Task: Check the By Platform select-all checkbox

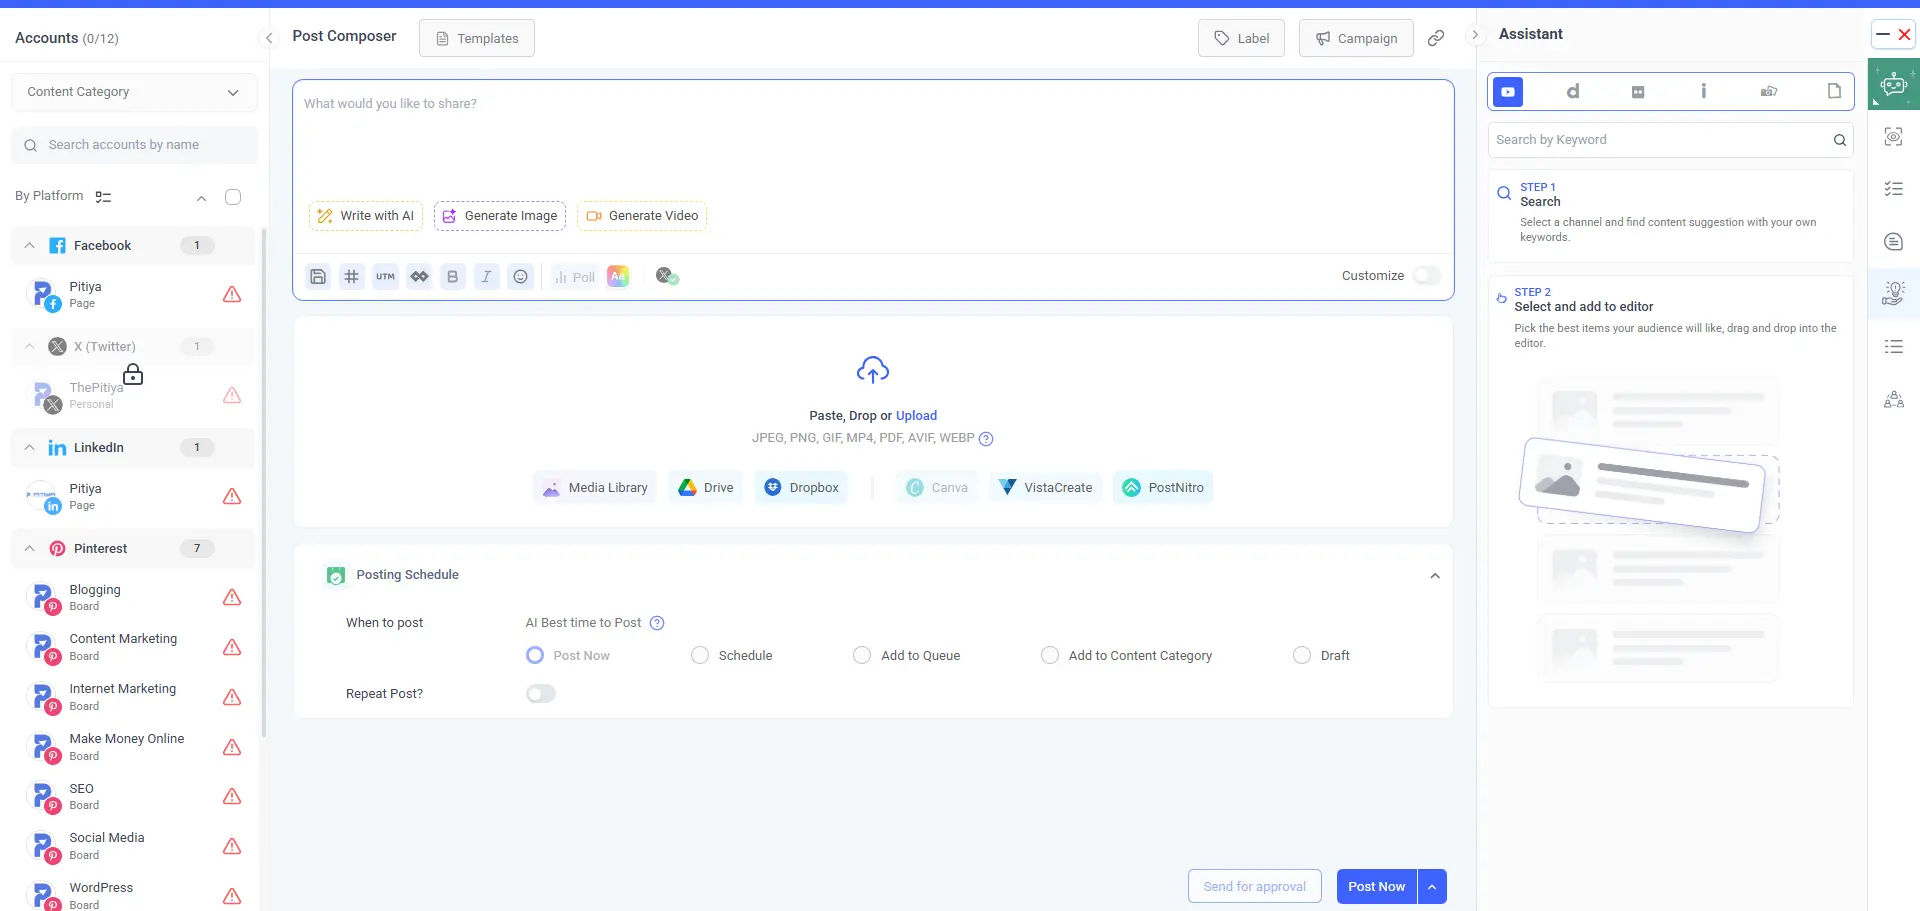Action: pos(233,197)
